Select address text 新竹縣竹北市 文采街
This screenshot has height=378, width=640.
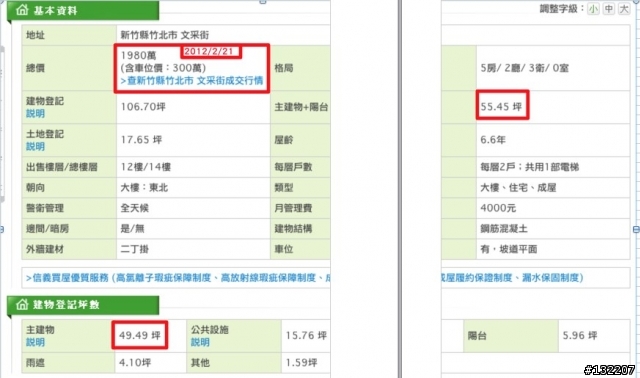[x=164, y=35]
